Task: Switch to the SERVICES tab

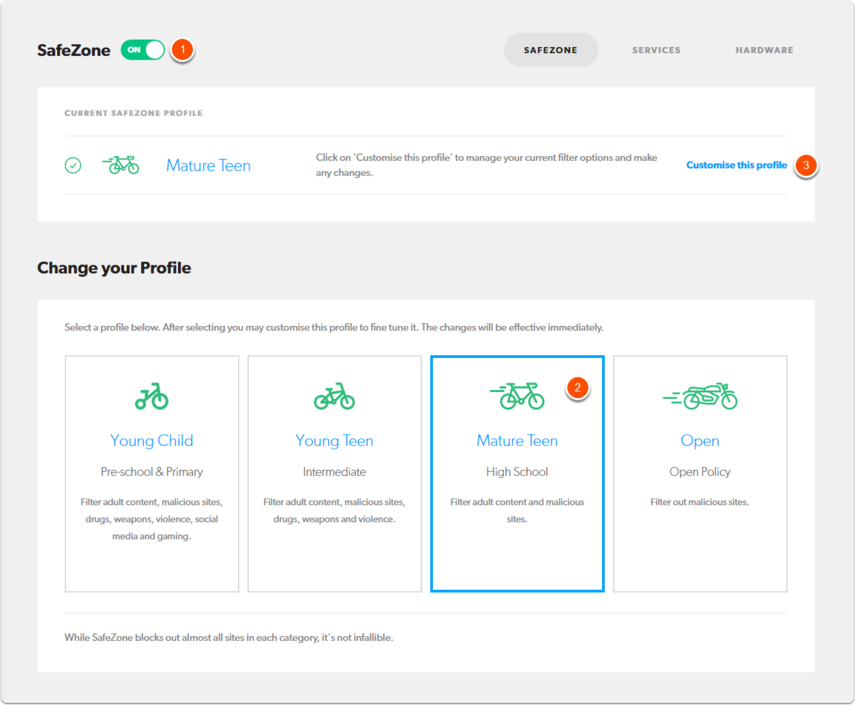Action: 656,49
